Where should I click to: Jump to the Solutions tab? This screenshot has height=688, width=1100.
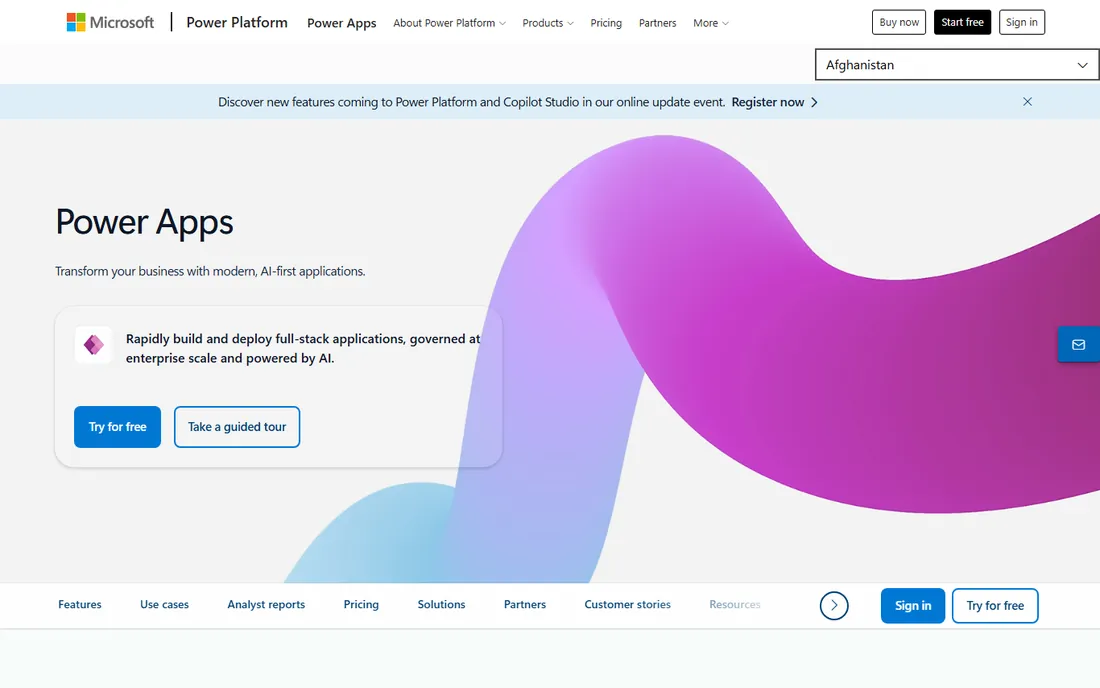(441, 605)
